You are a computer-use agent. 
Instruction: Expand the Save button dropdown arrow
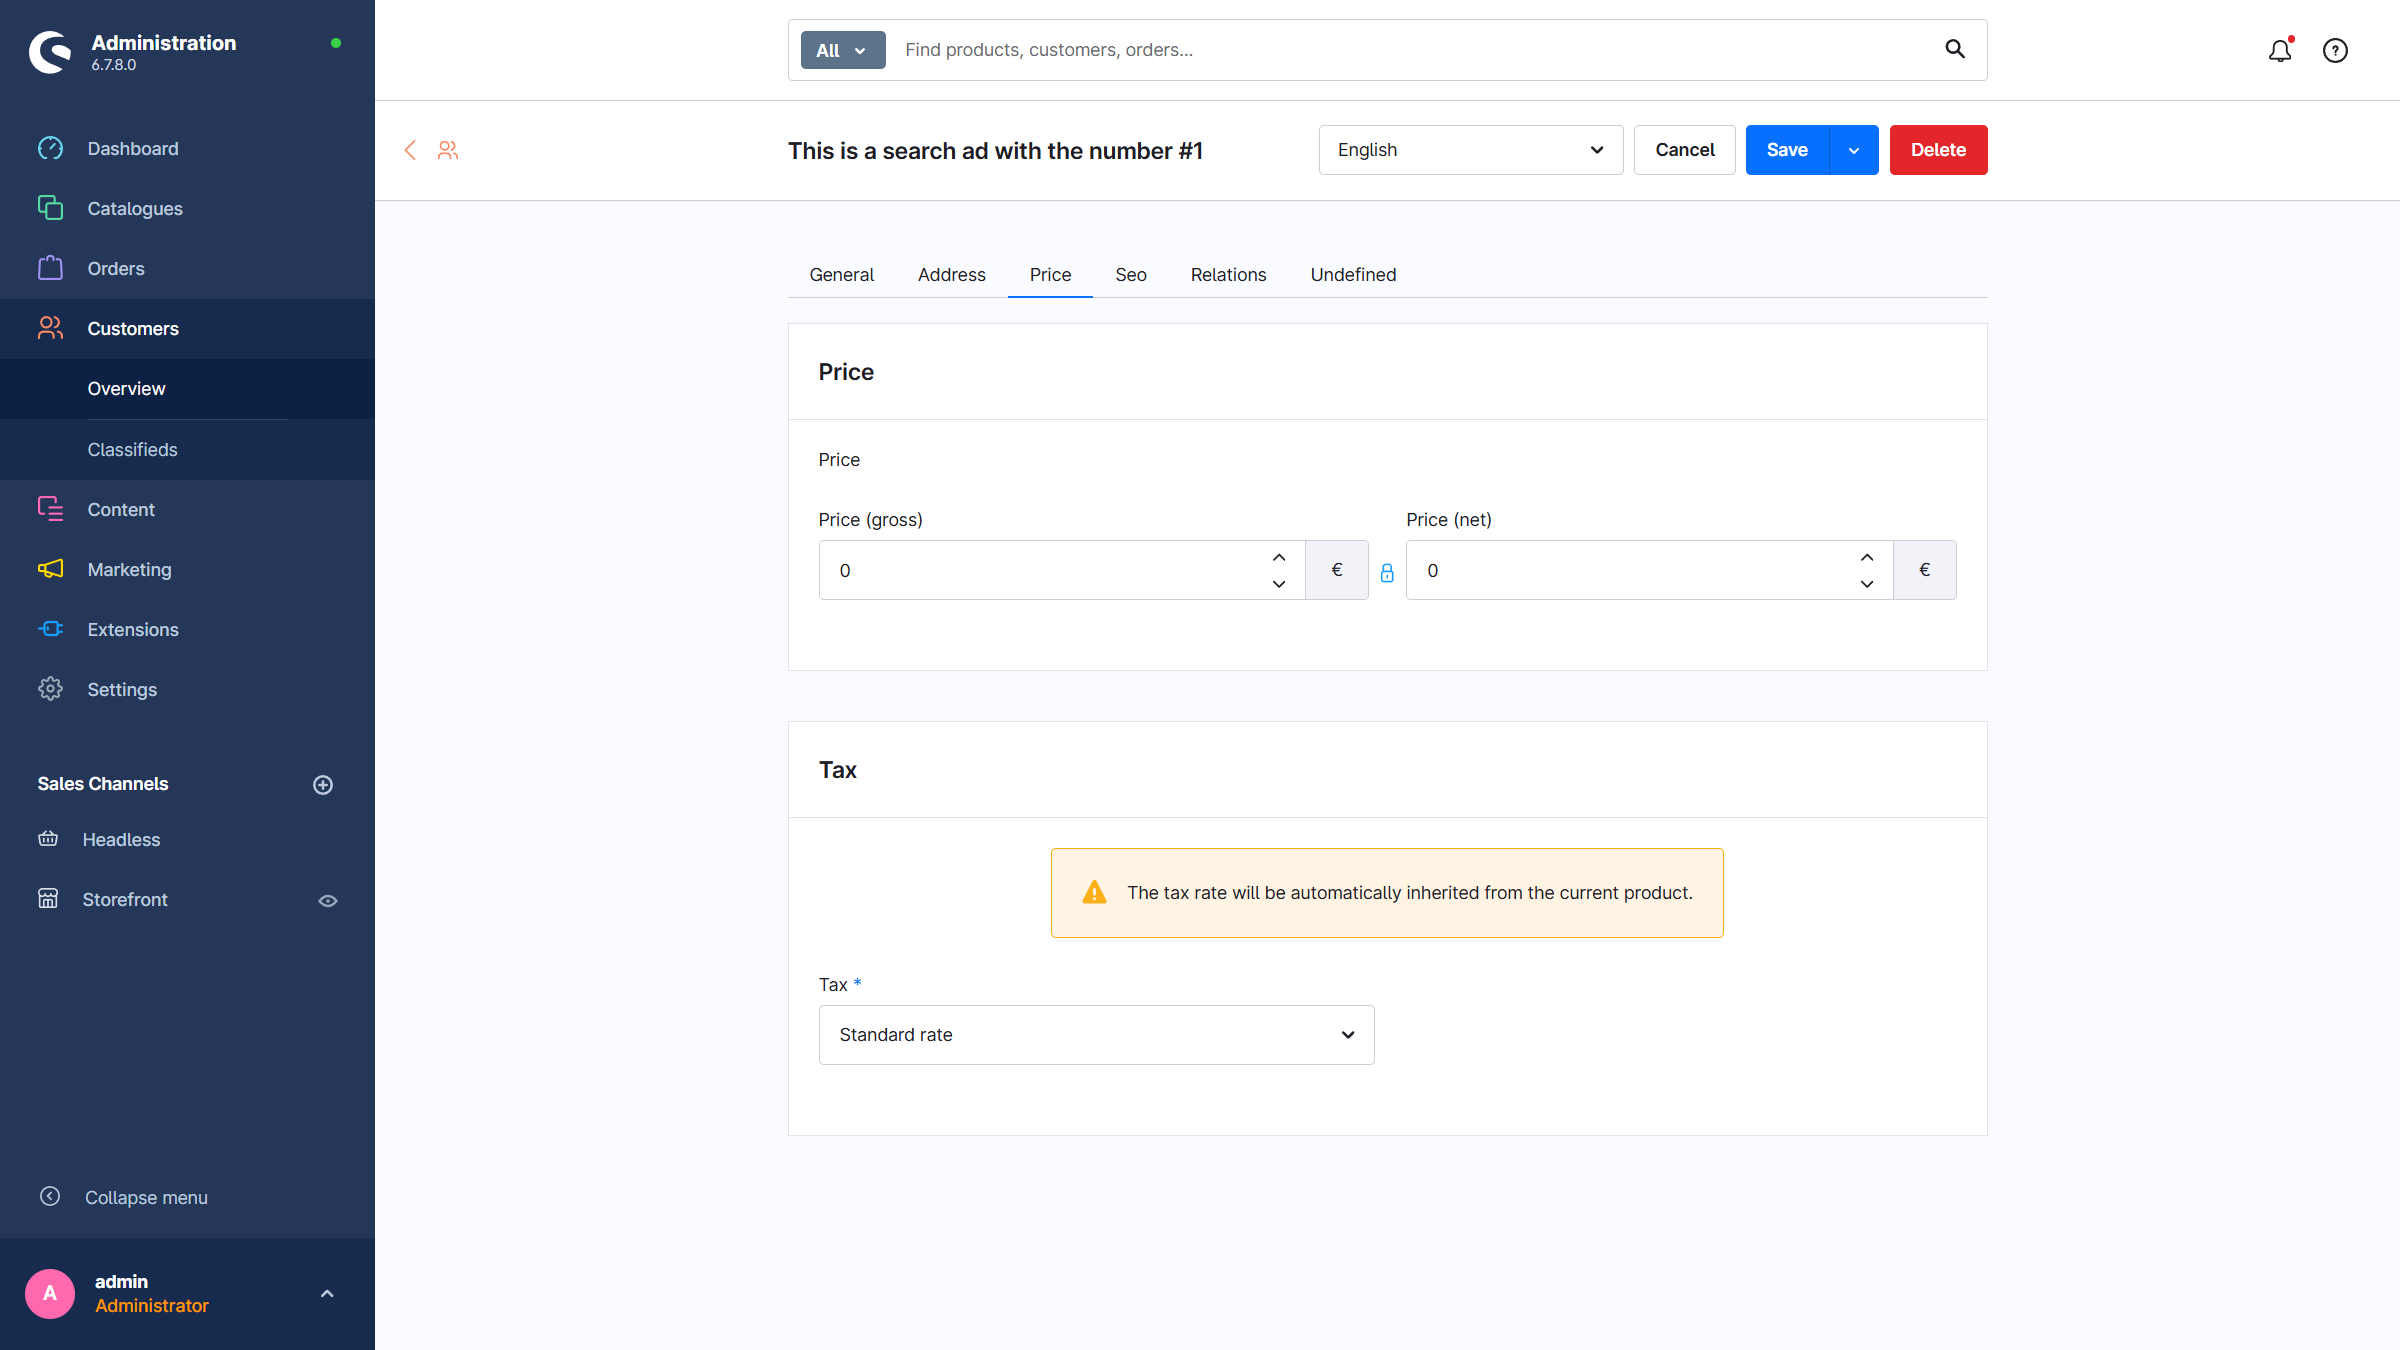click(1854, 150)
